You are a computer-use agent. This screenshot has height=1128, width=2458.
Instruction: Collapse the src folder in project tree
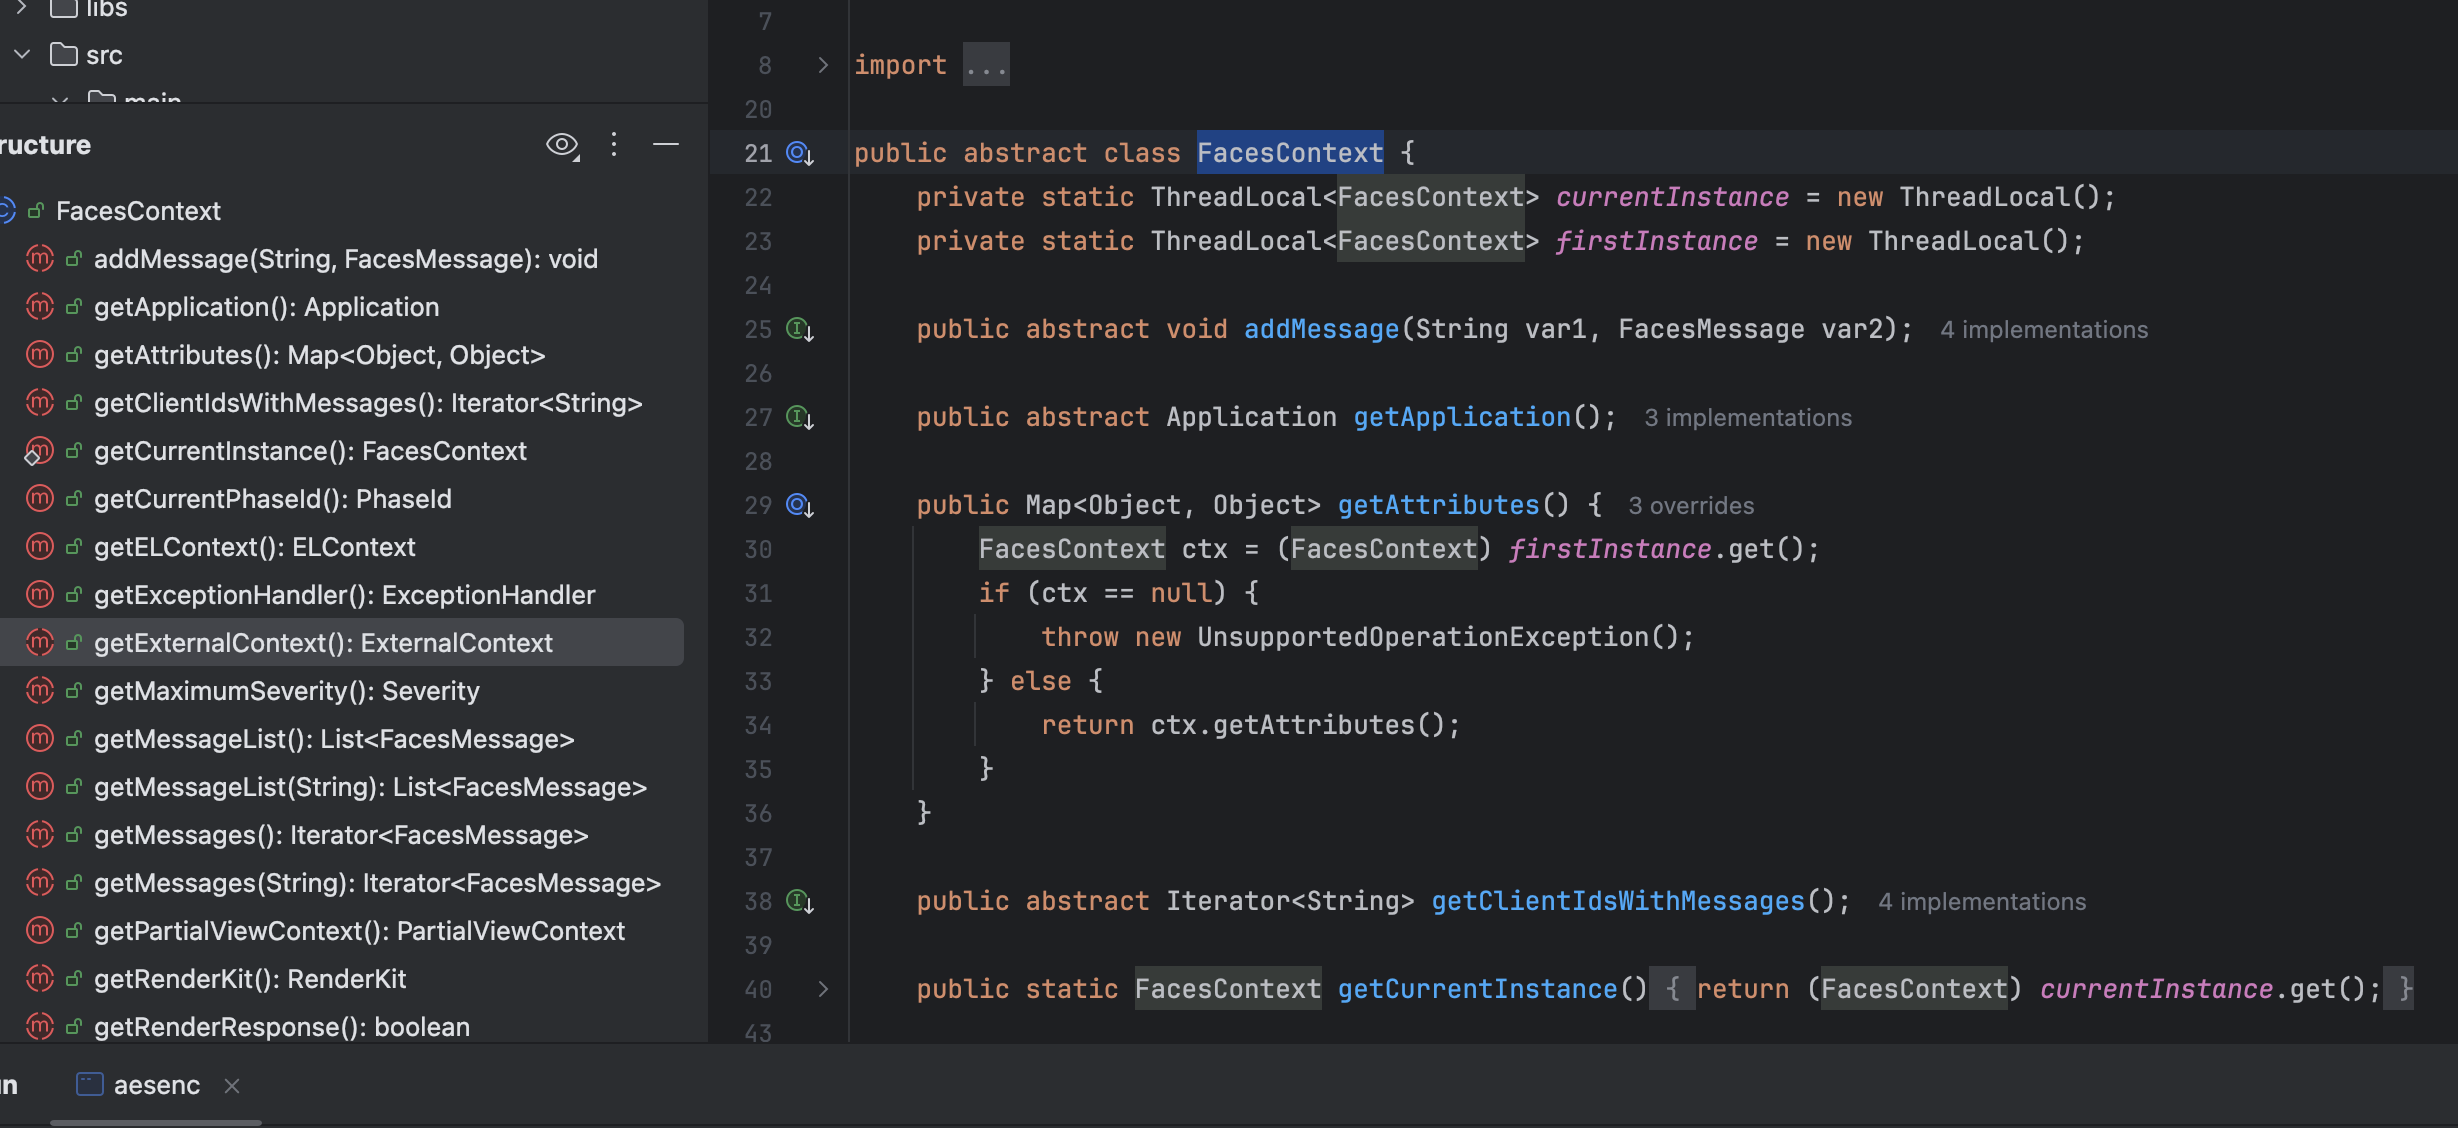pos(22,54)
